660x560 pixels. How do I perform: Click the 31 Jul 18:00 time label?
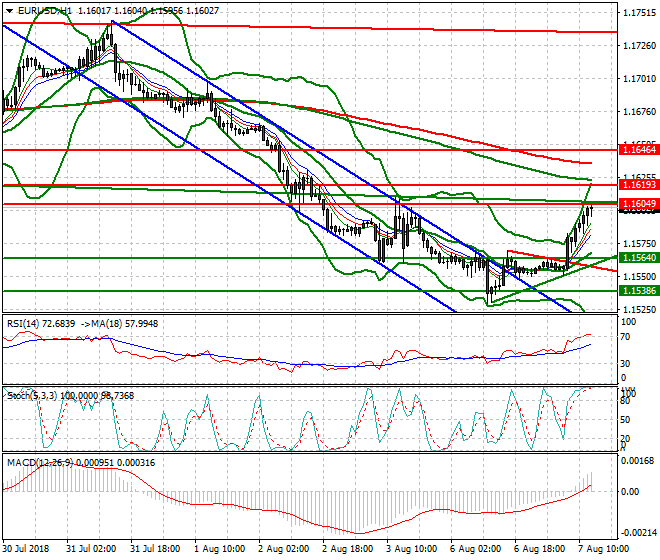155,549
